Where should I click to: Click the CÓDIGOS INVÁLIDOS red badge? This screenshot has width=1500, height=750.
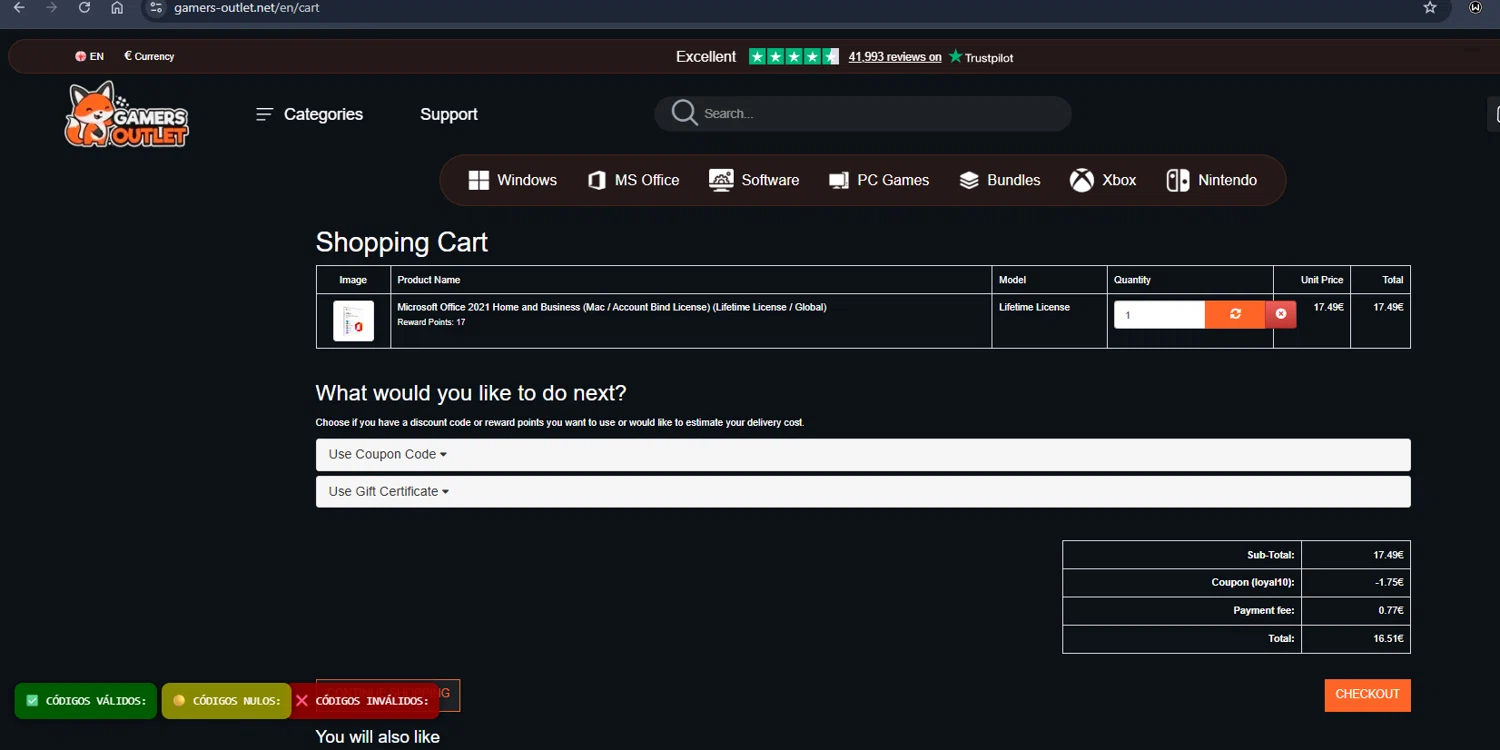[365, 701]
